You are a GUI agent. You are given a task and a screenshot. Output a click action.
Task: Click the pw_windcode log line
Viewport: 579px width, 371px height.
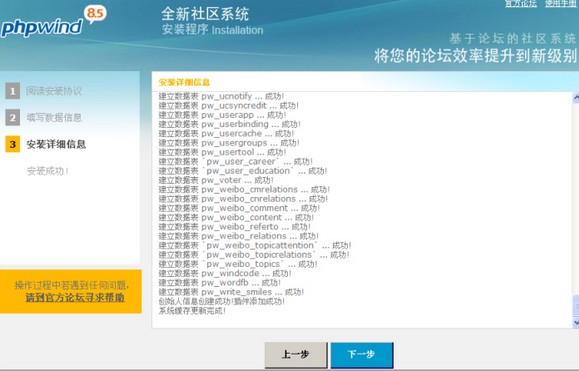point(225,273)
